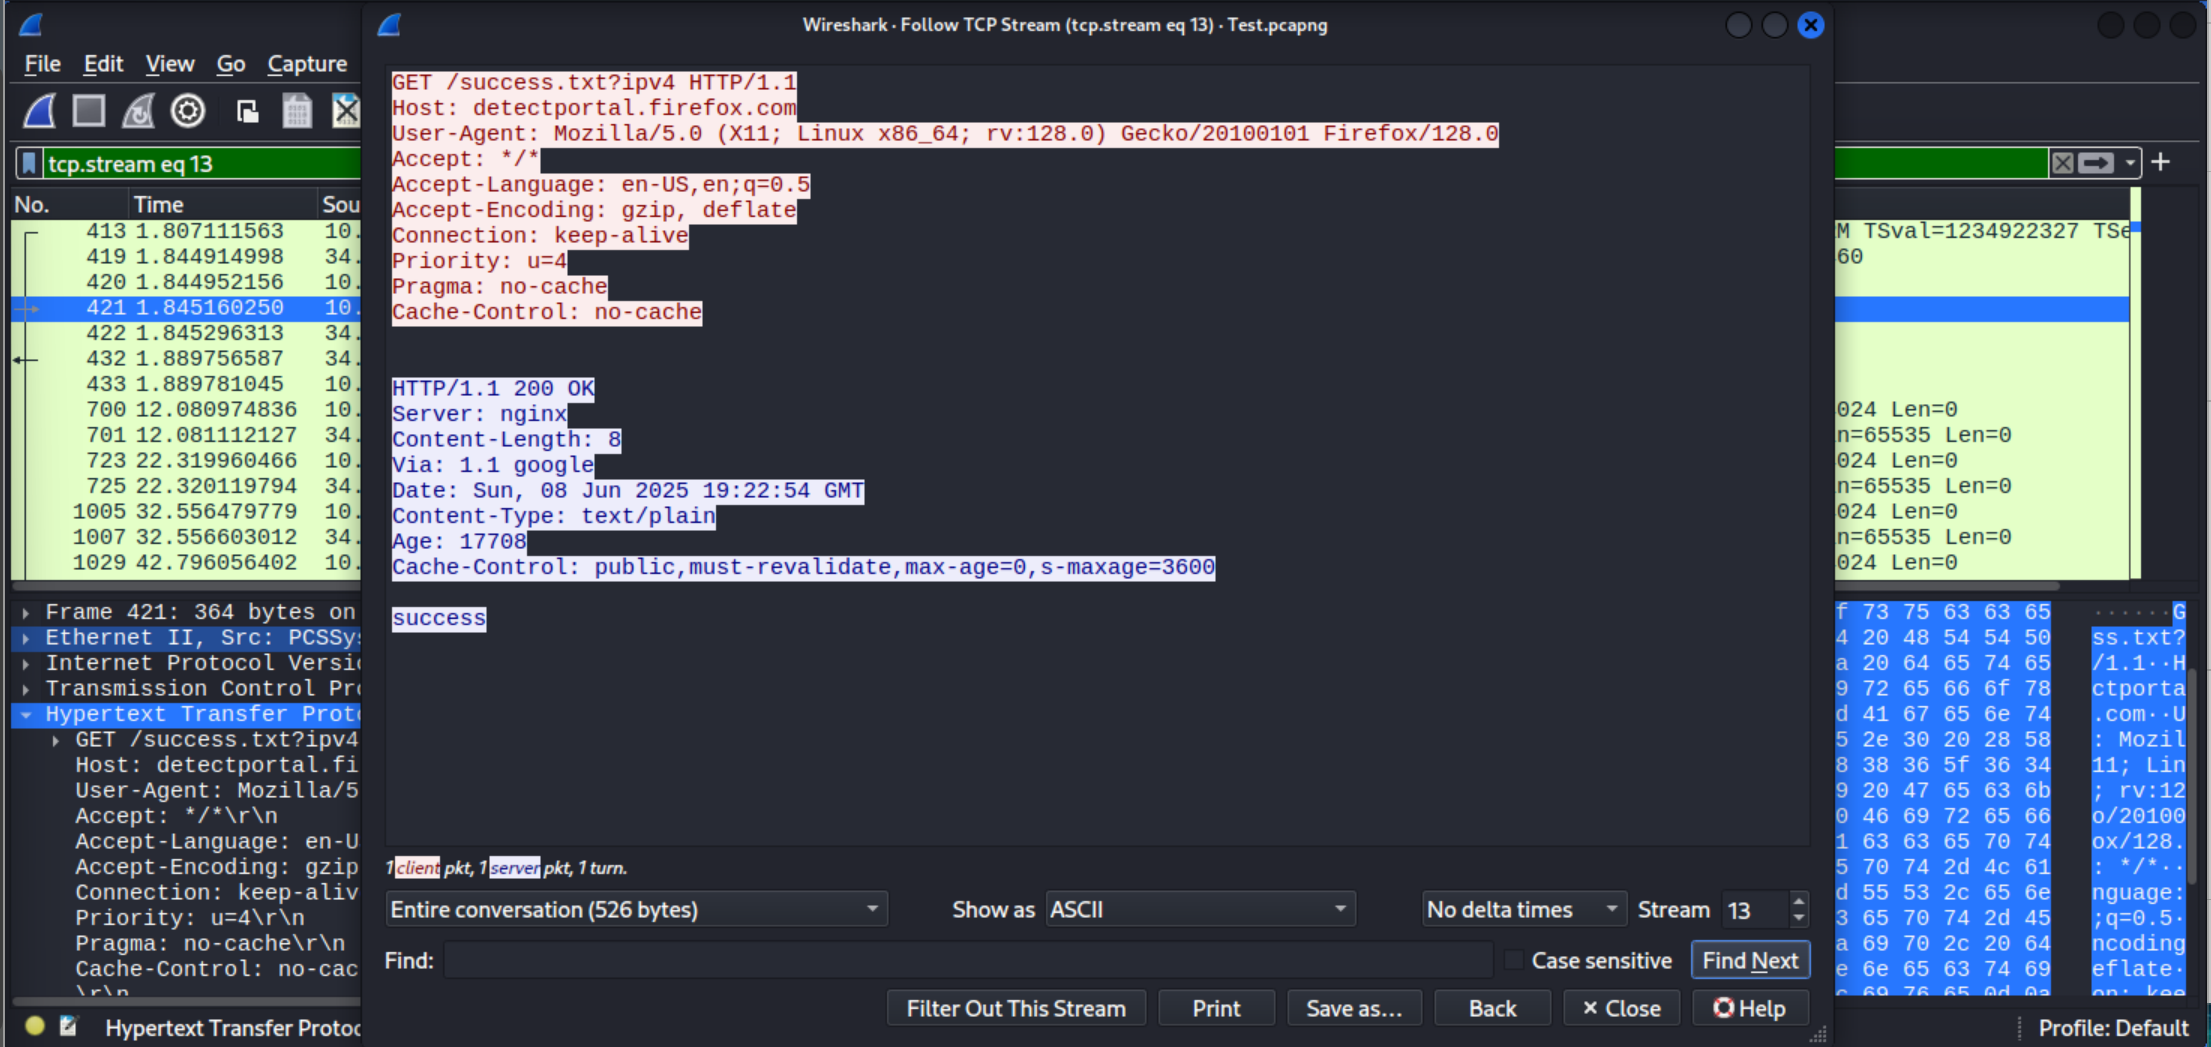Decrease the Stream number with down arrow
Image resolution: width=2211 pixels, height=1047 pixels.
1798,918
